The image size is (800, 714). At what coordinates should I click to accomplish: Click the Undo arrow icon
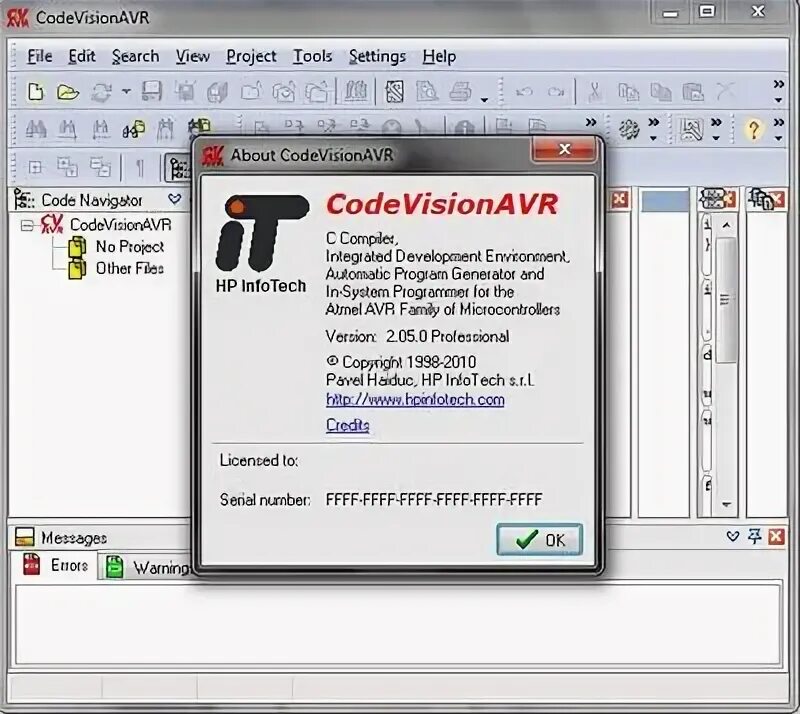click(524, 92)
